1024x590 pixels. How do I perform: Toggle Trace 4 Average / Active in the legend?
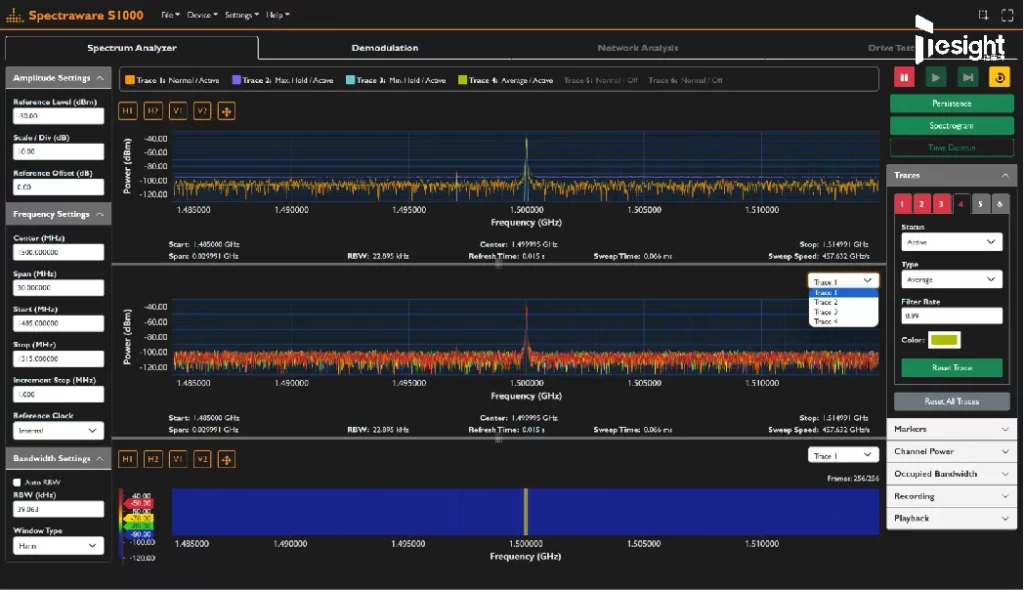click(x=505, y=80)
